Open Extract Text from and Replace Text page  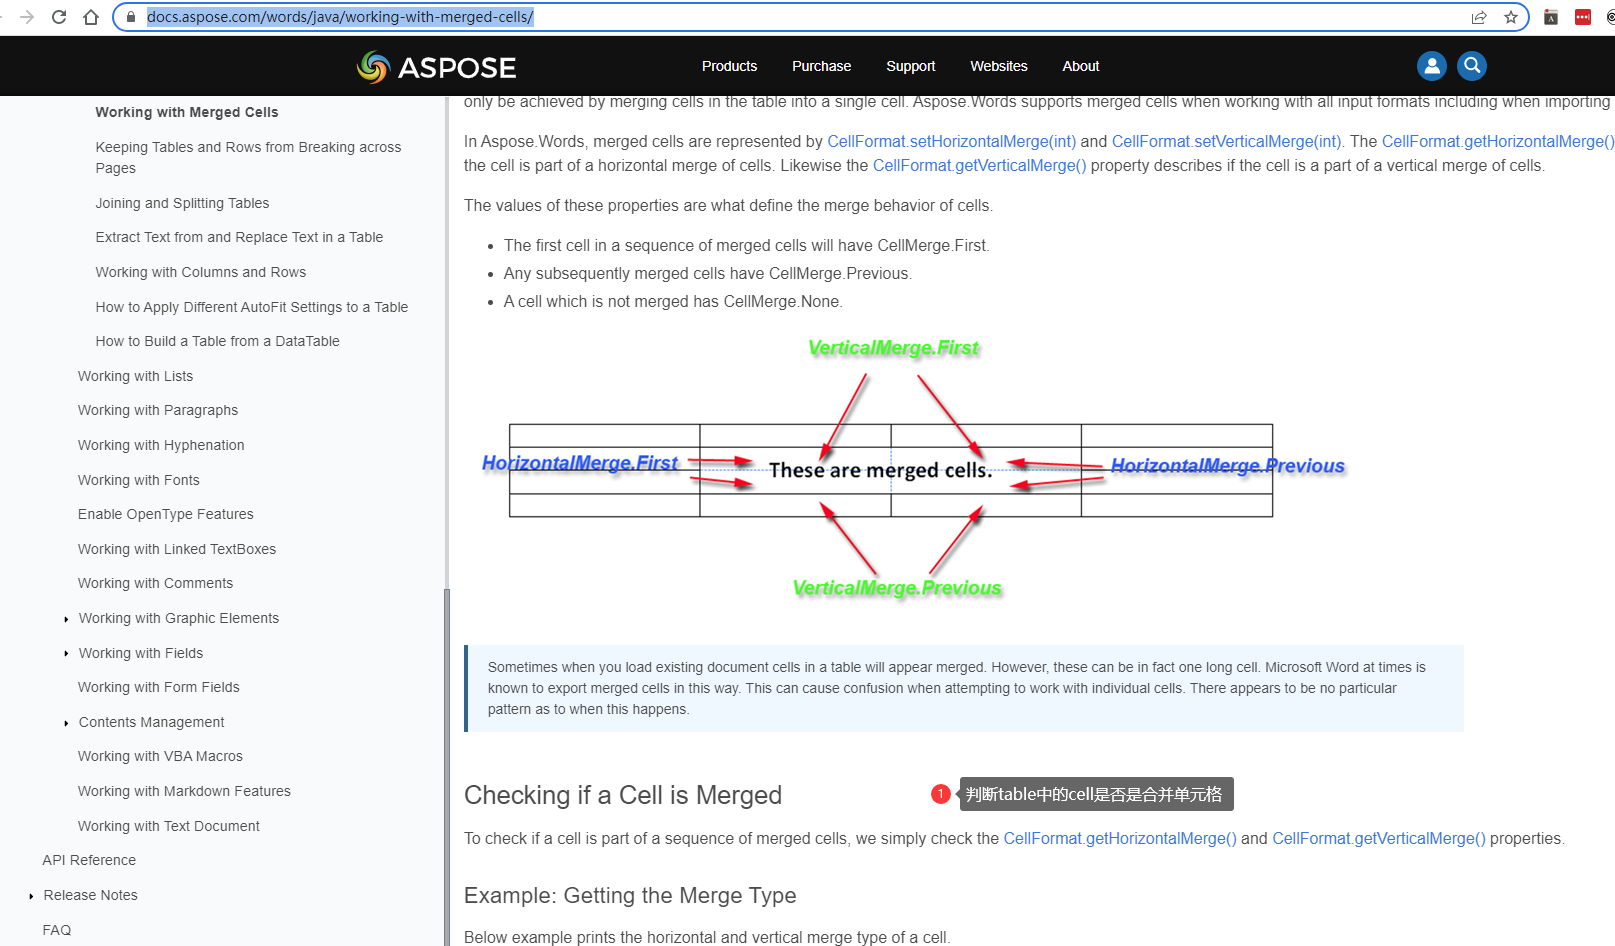point(239,237)
